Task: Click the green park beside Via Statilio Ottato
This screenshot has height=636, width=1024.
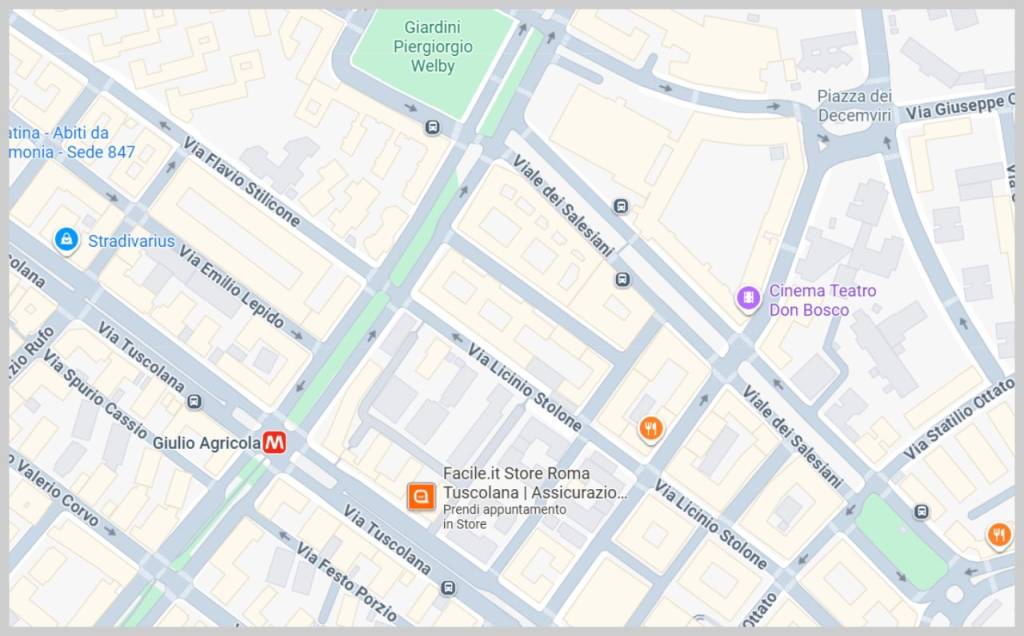Action: (x=901, y=541)
